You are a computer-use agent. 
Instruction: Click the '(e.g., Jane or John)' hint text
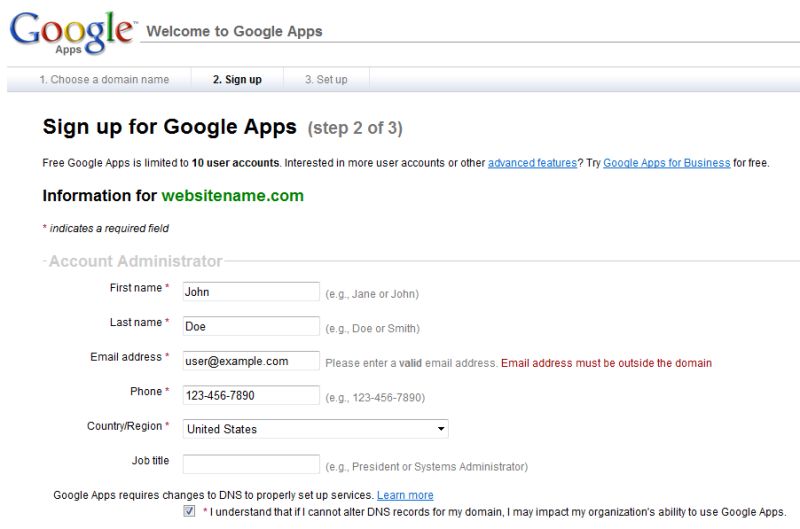pyautogui.click(x=372, y=294)
